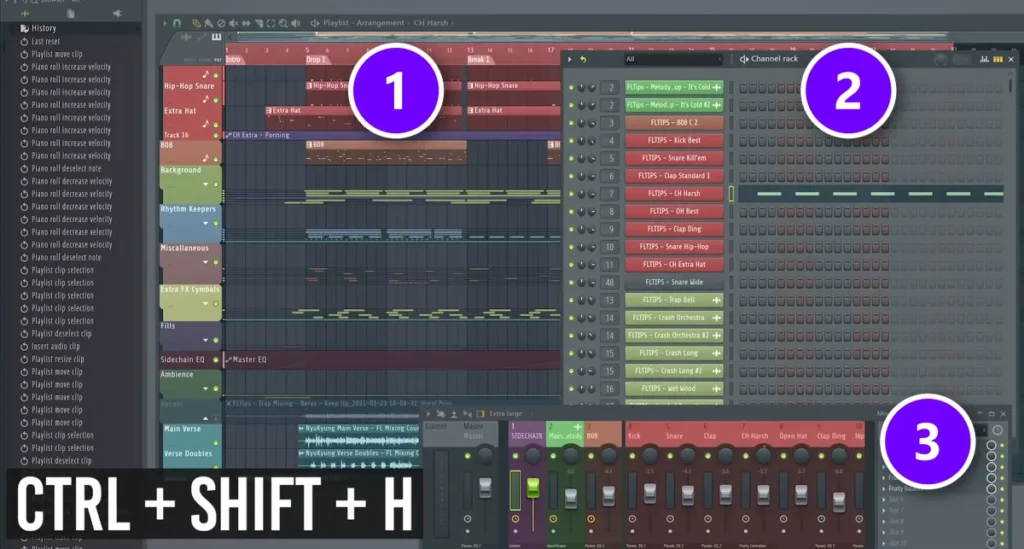Click the mixer view layout icon

tap(481, 413)
